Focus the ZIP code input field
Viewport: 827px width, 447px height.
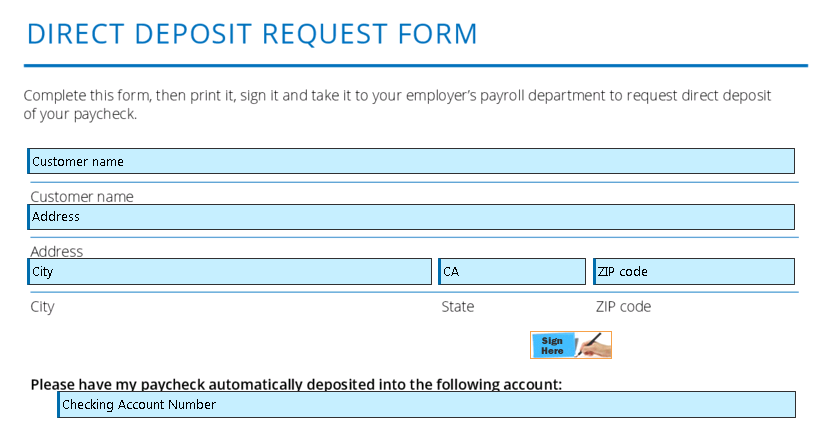(x=694, y=272)
